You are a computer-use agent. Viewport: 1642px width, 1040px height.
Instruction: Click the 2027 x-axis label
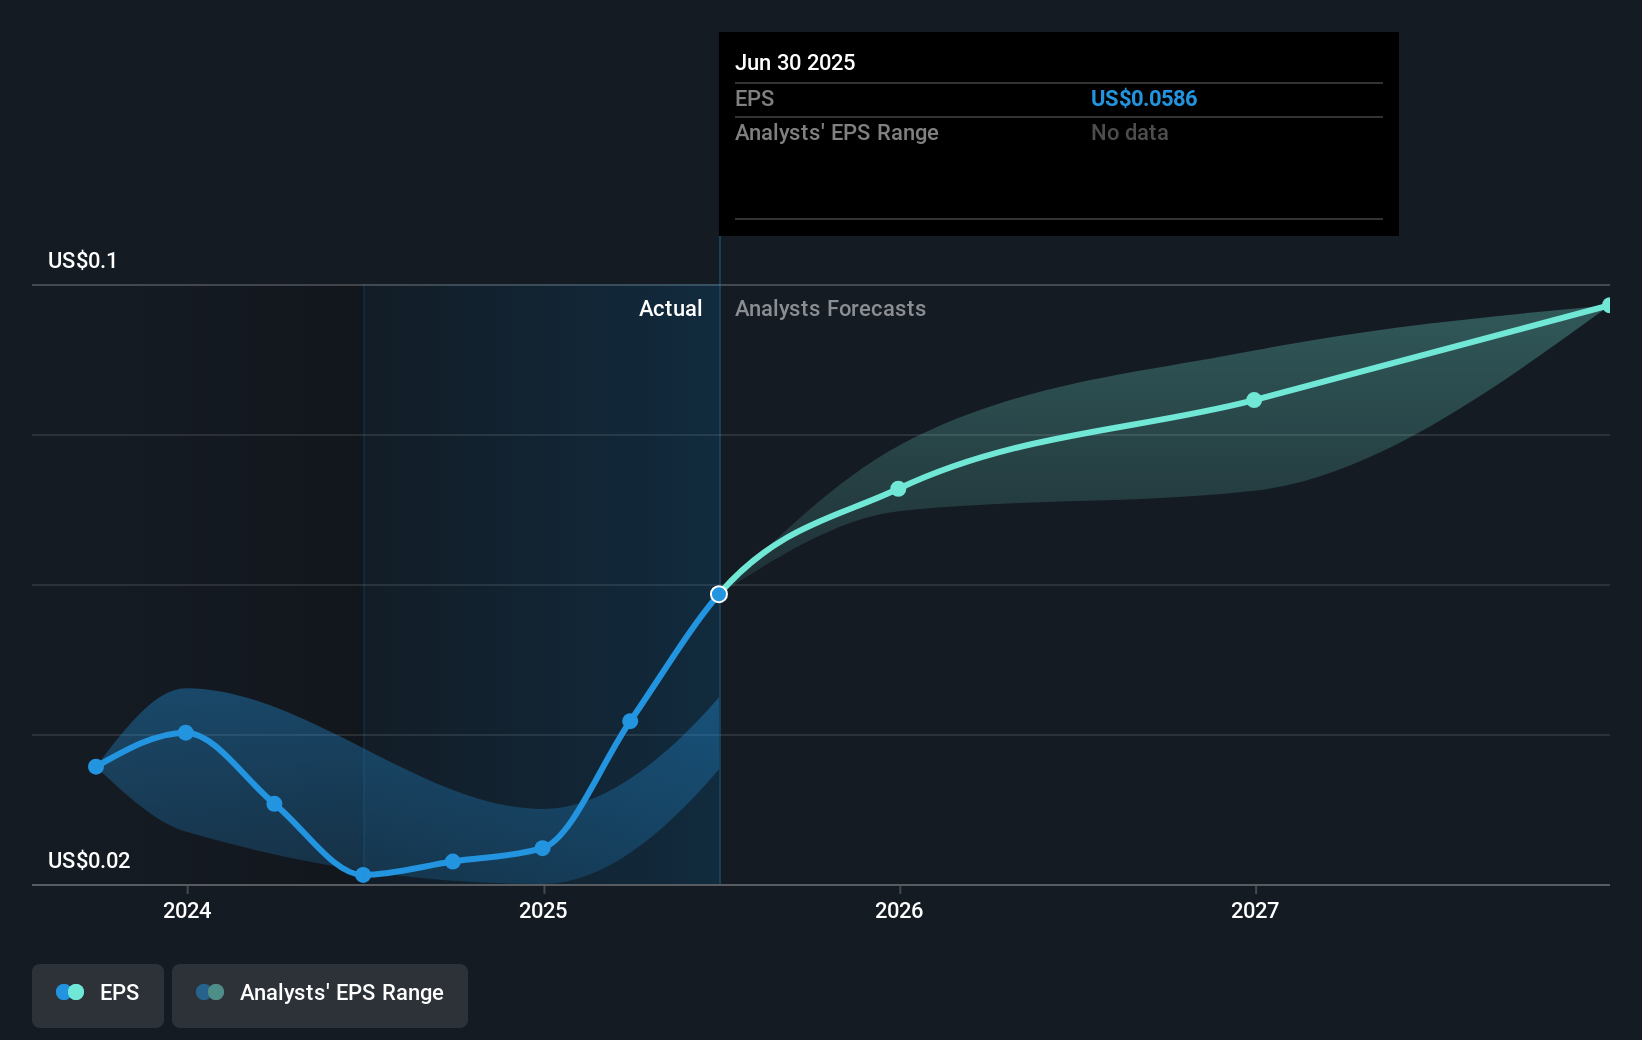1255,910
